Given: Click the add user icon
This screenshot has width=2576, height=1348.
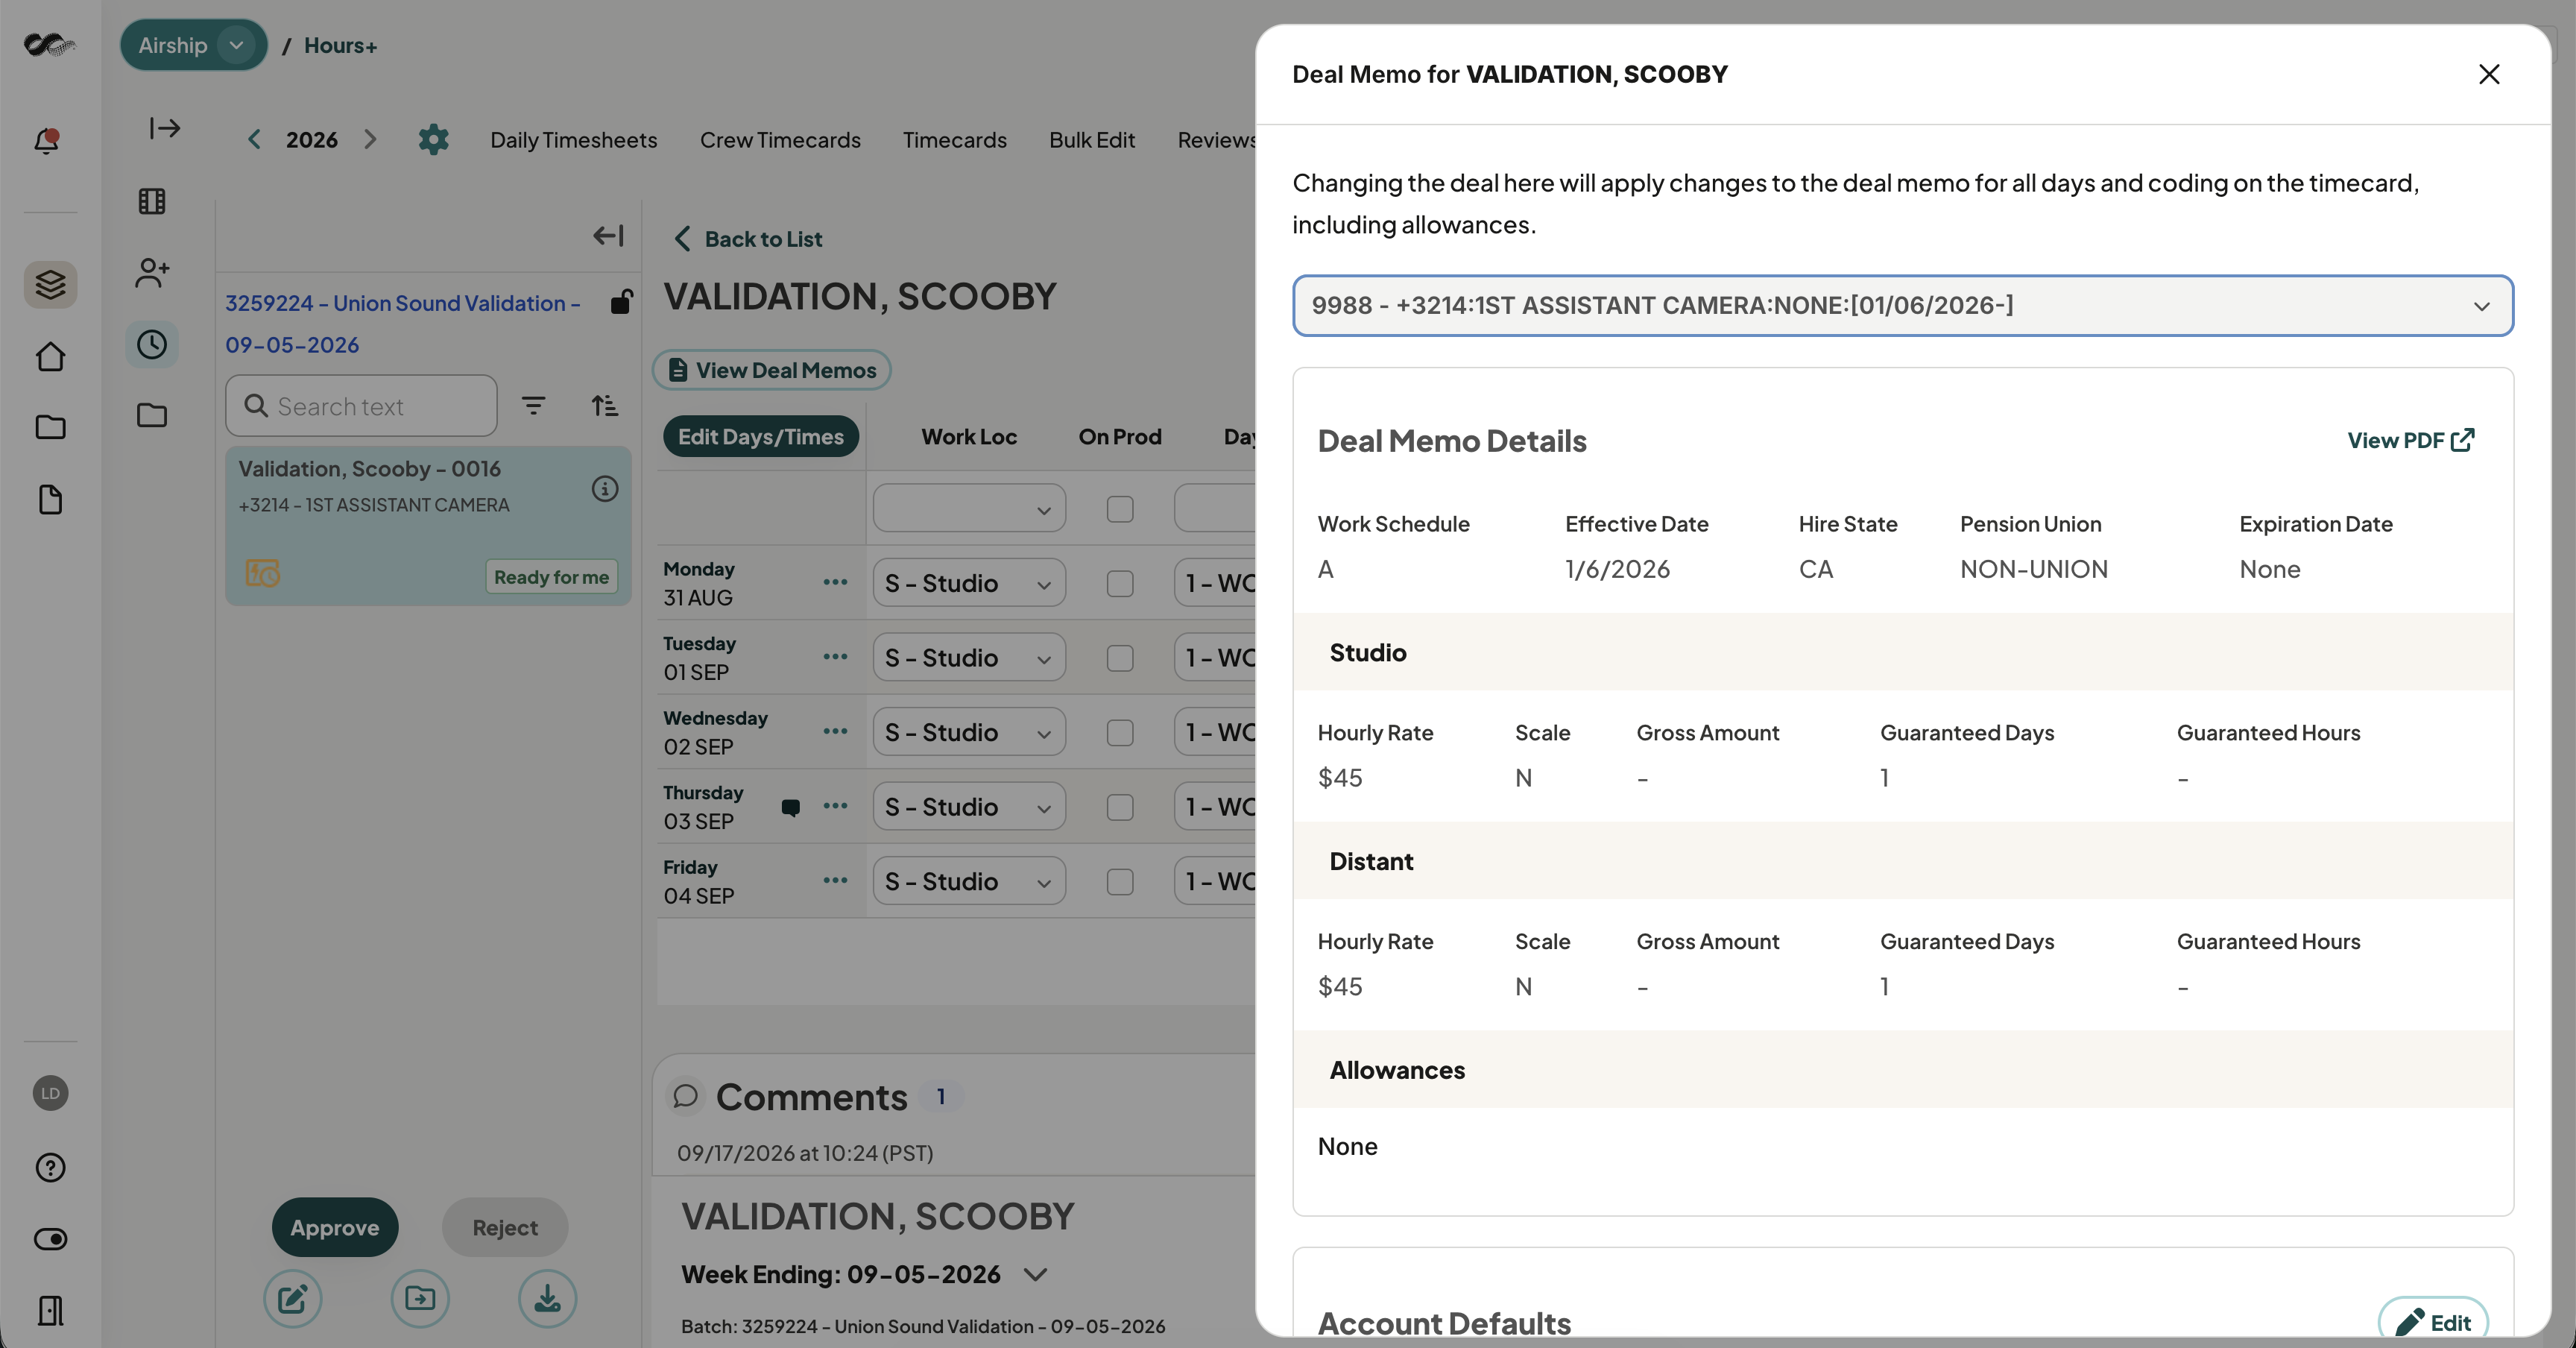Looking at the screenshot, I should click(x=152, y=273).
